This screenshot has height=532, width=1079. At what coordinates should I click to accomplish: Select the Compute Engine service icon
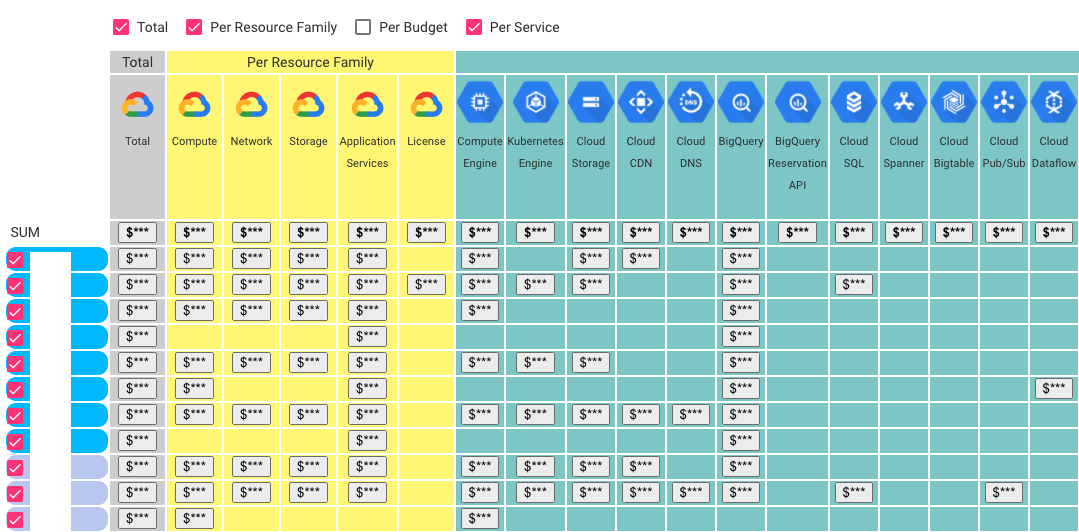(480, 102)
